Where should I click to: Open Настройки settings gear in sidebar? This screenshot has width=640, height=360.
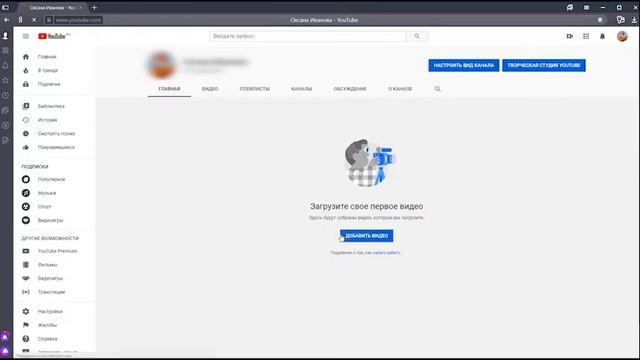(55, 311)
